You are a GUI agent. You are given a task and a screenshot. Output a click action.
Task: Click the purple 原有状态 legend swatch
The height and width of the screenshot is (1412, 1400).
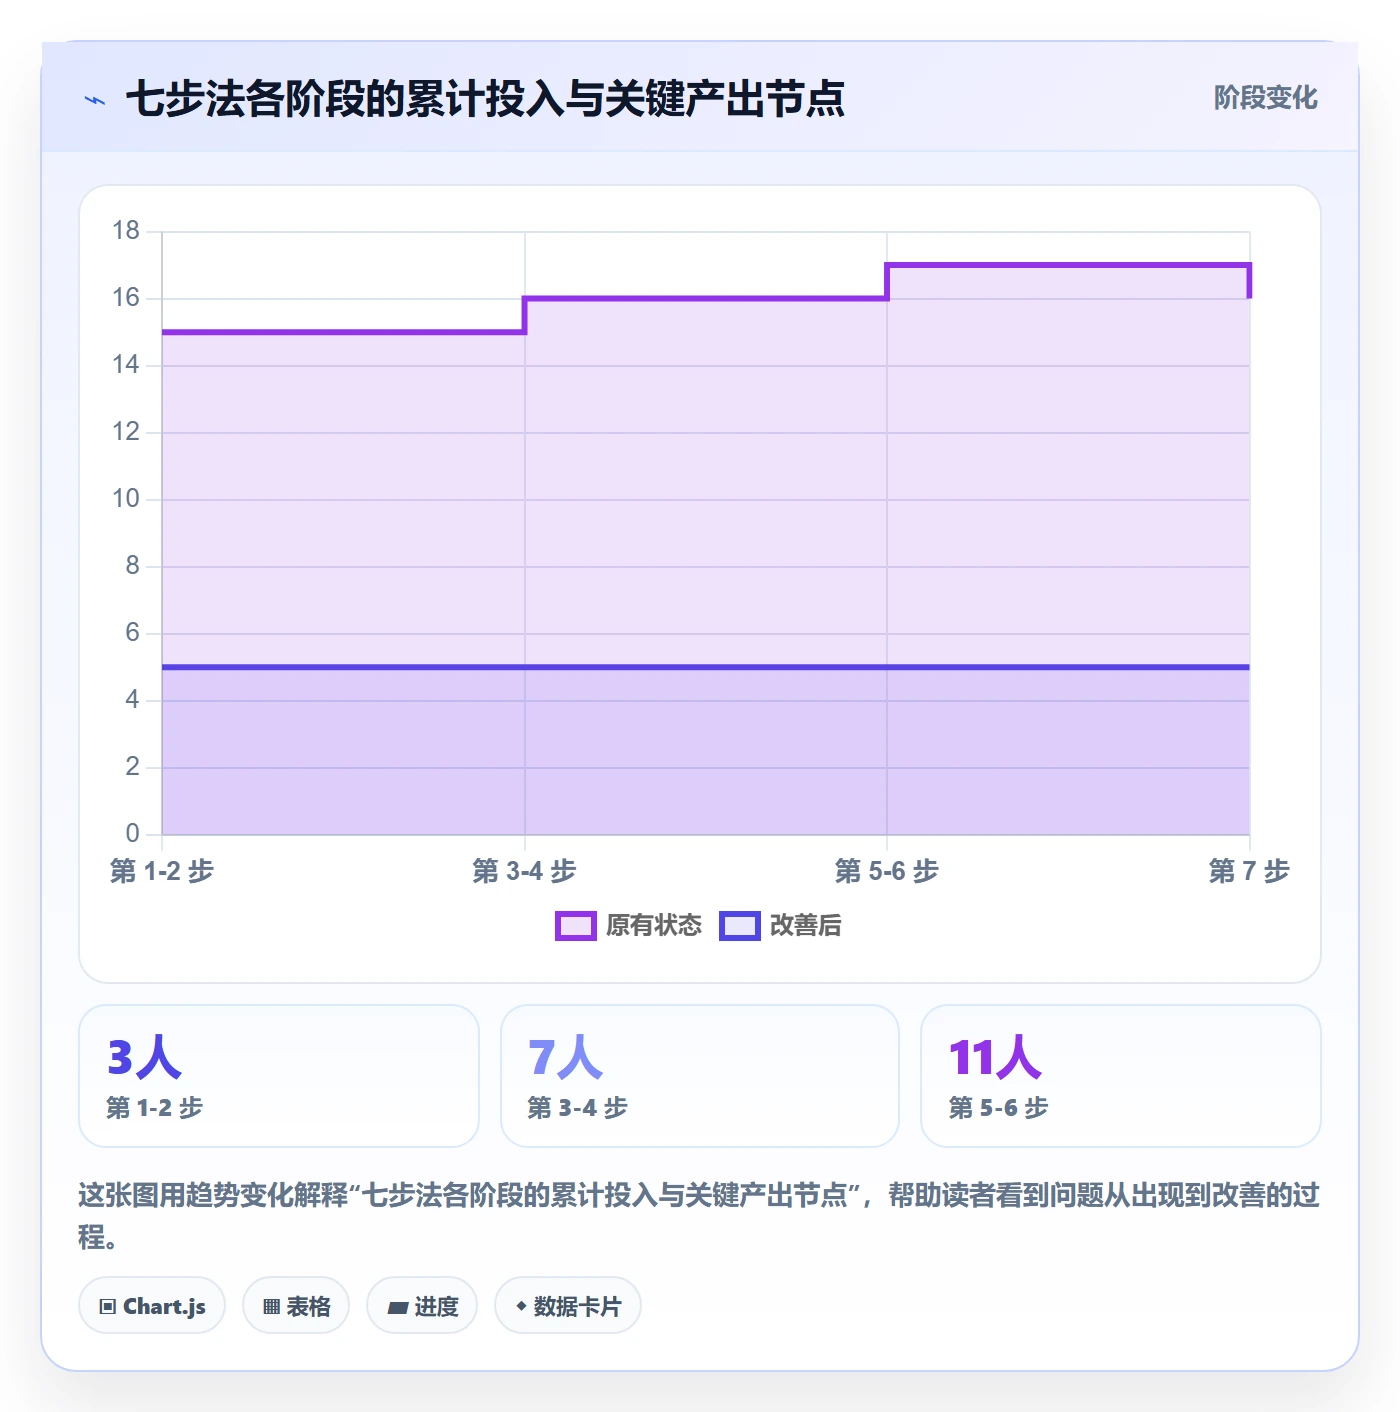(x=576, y=925)
